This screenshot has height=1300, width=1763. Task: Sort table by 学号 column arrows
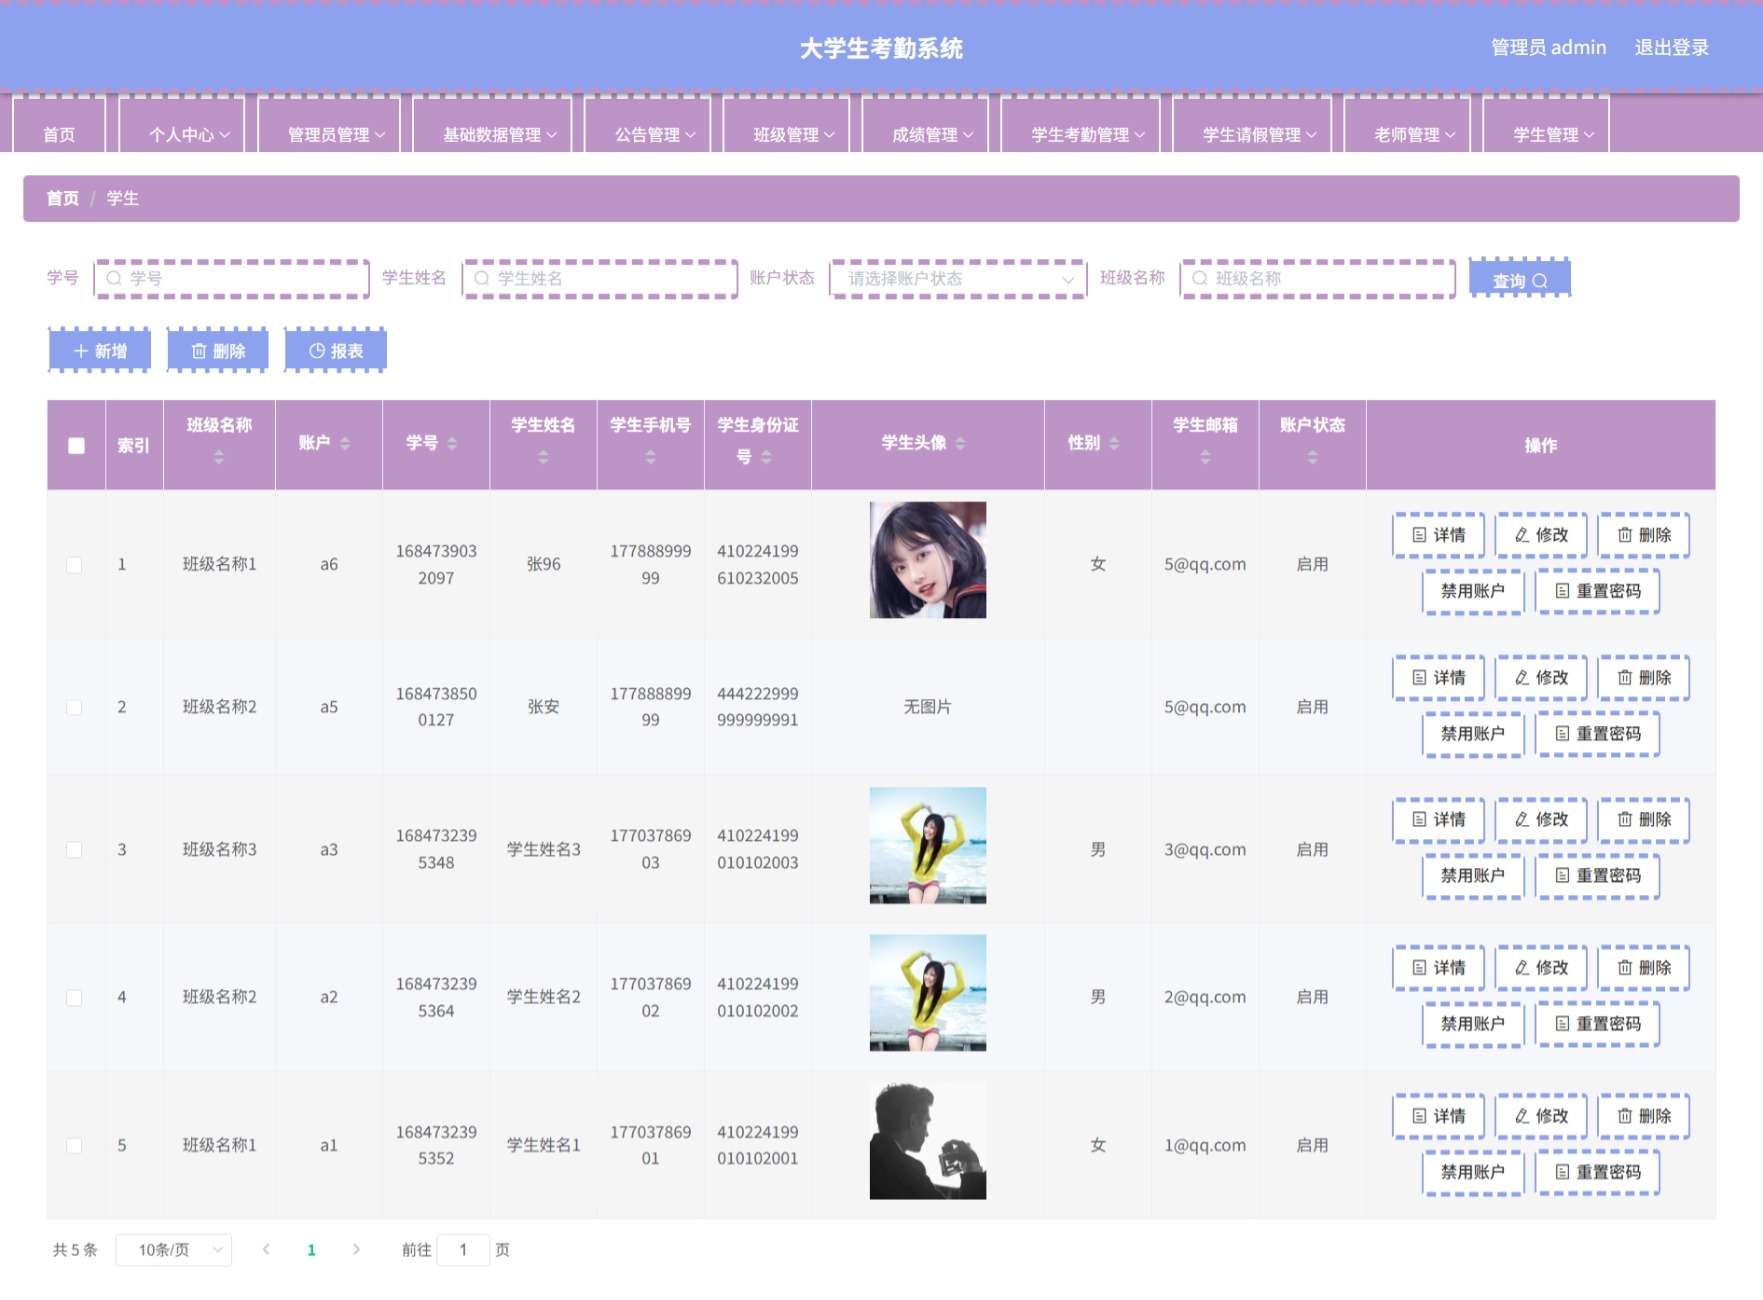tap(452, 443)
